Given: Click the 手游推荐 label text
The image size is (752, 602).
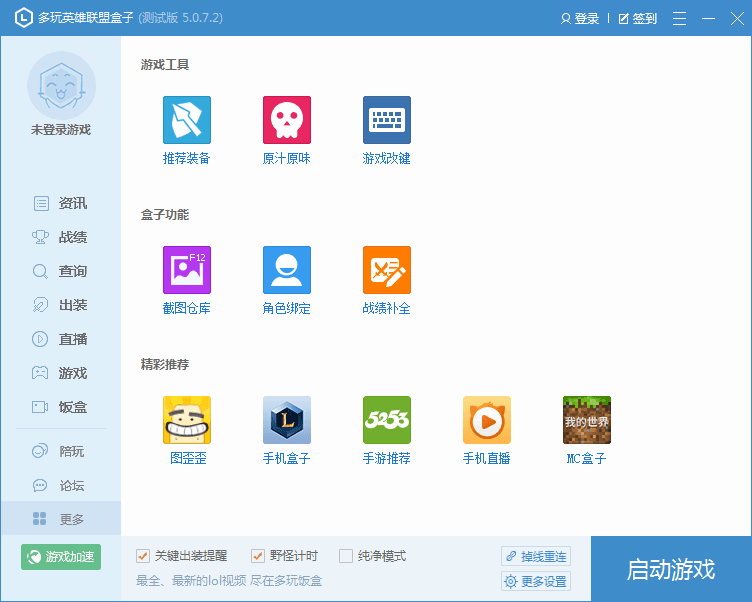Looking at the screenshot, I should [387, 458].
